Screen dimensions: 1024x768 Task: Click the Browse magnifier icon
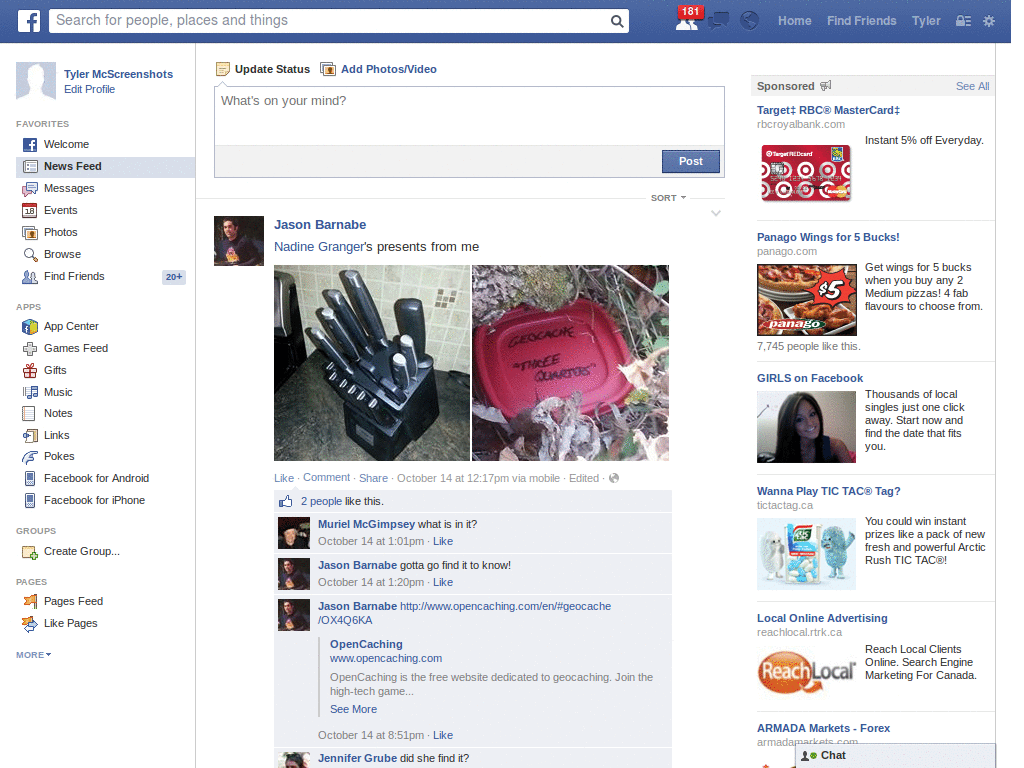point(30,255)
